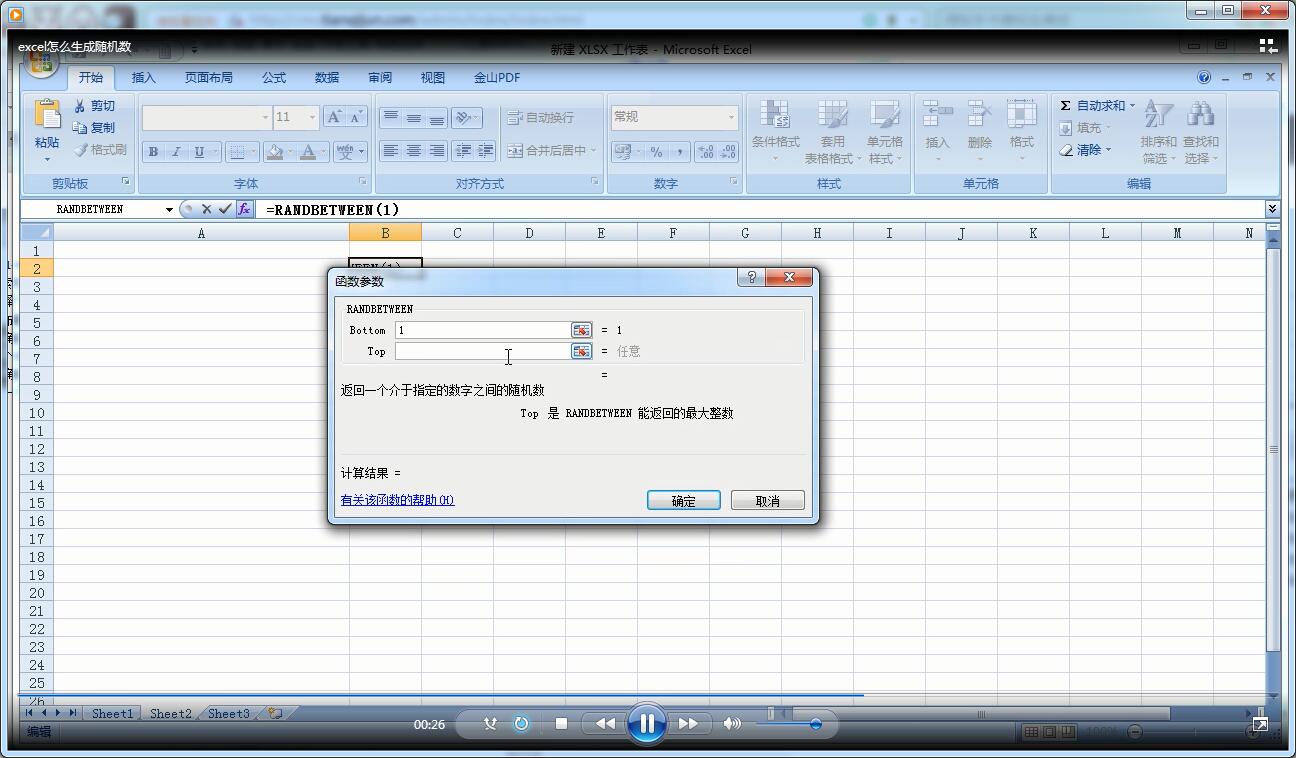Pause the video playback
1296x758 pixels.
coord(646,724)
